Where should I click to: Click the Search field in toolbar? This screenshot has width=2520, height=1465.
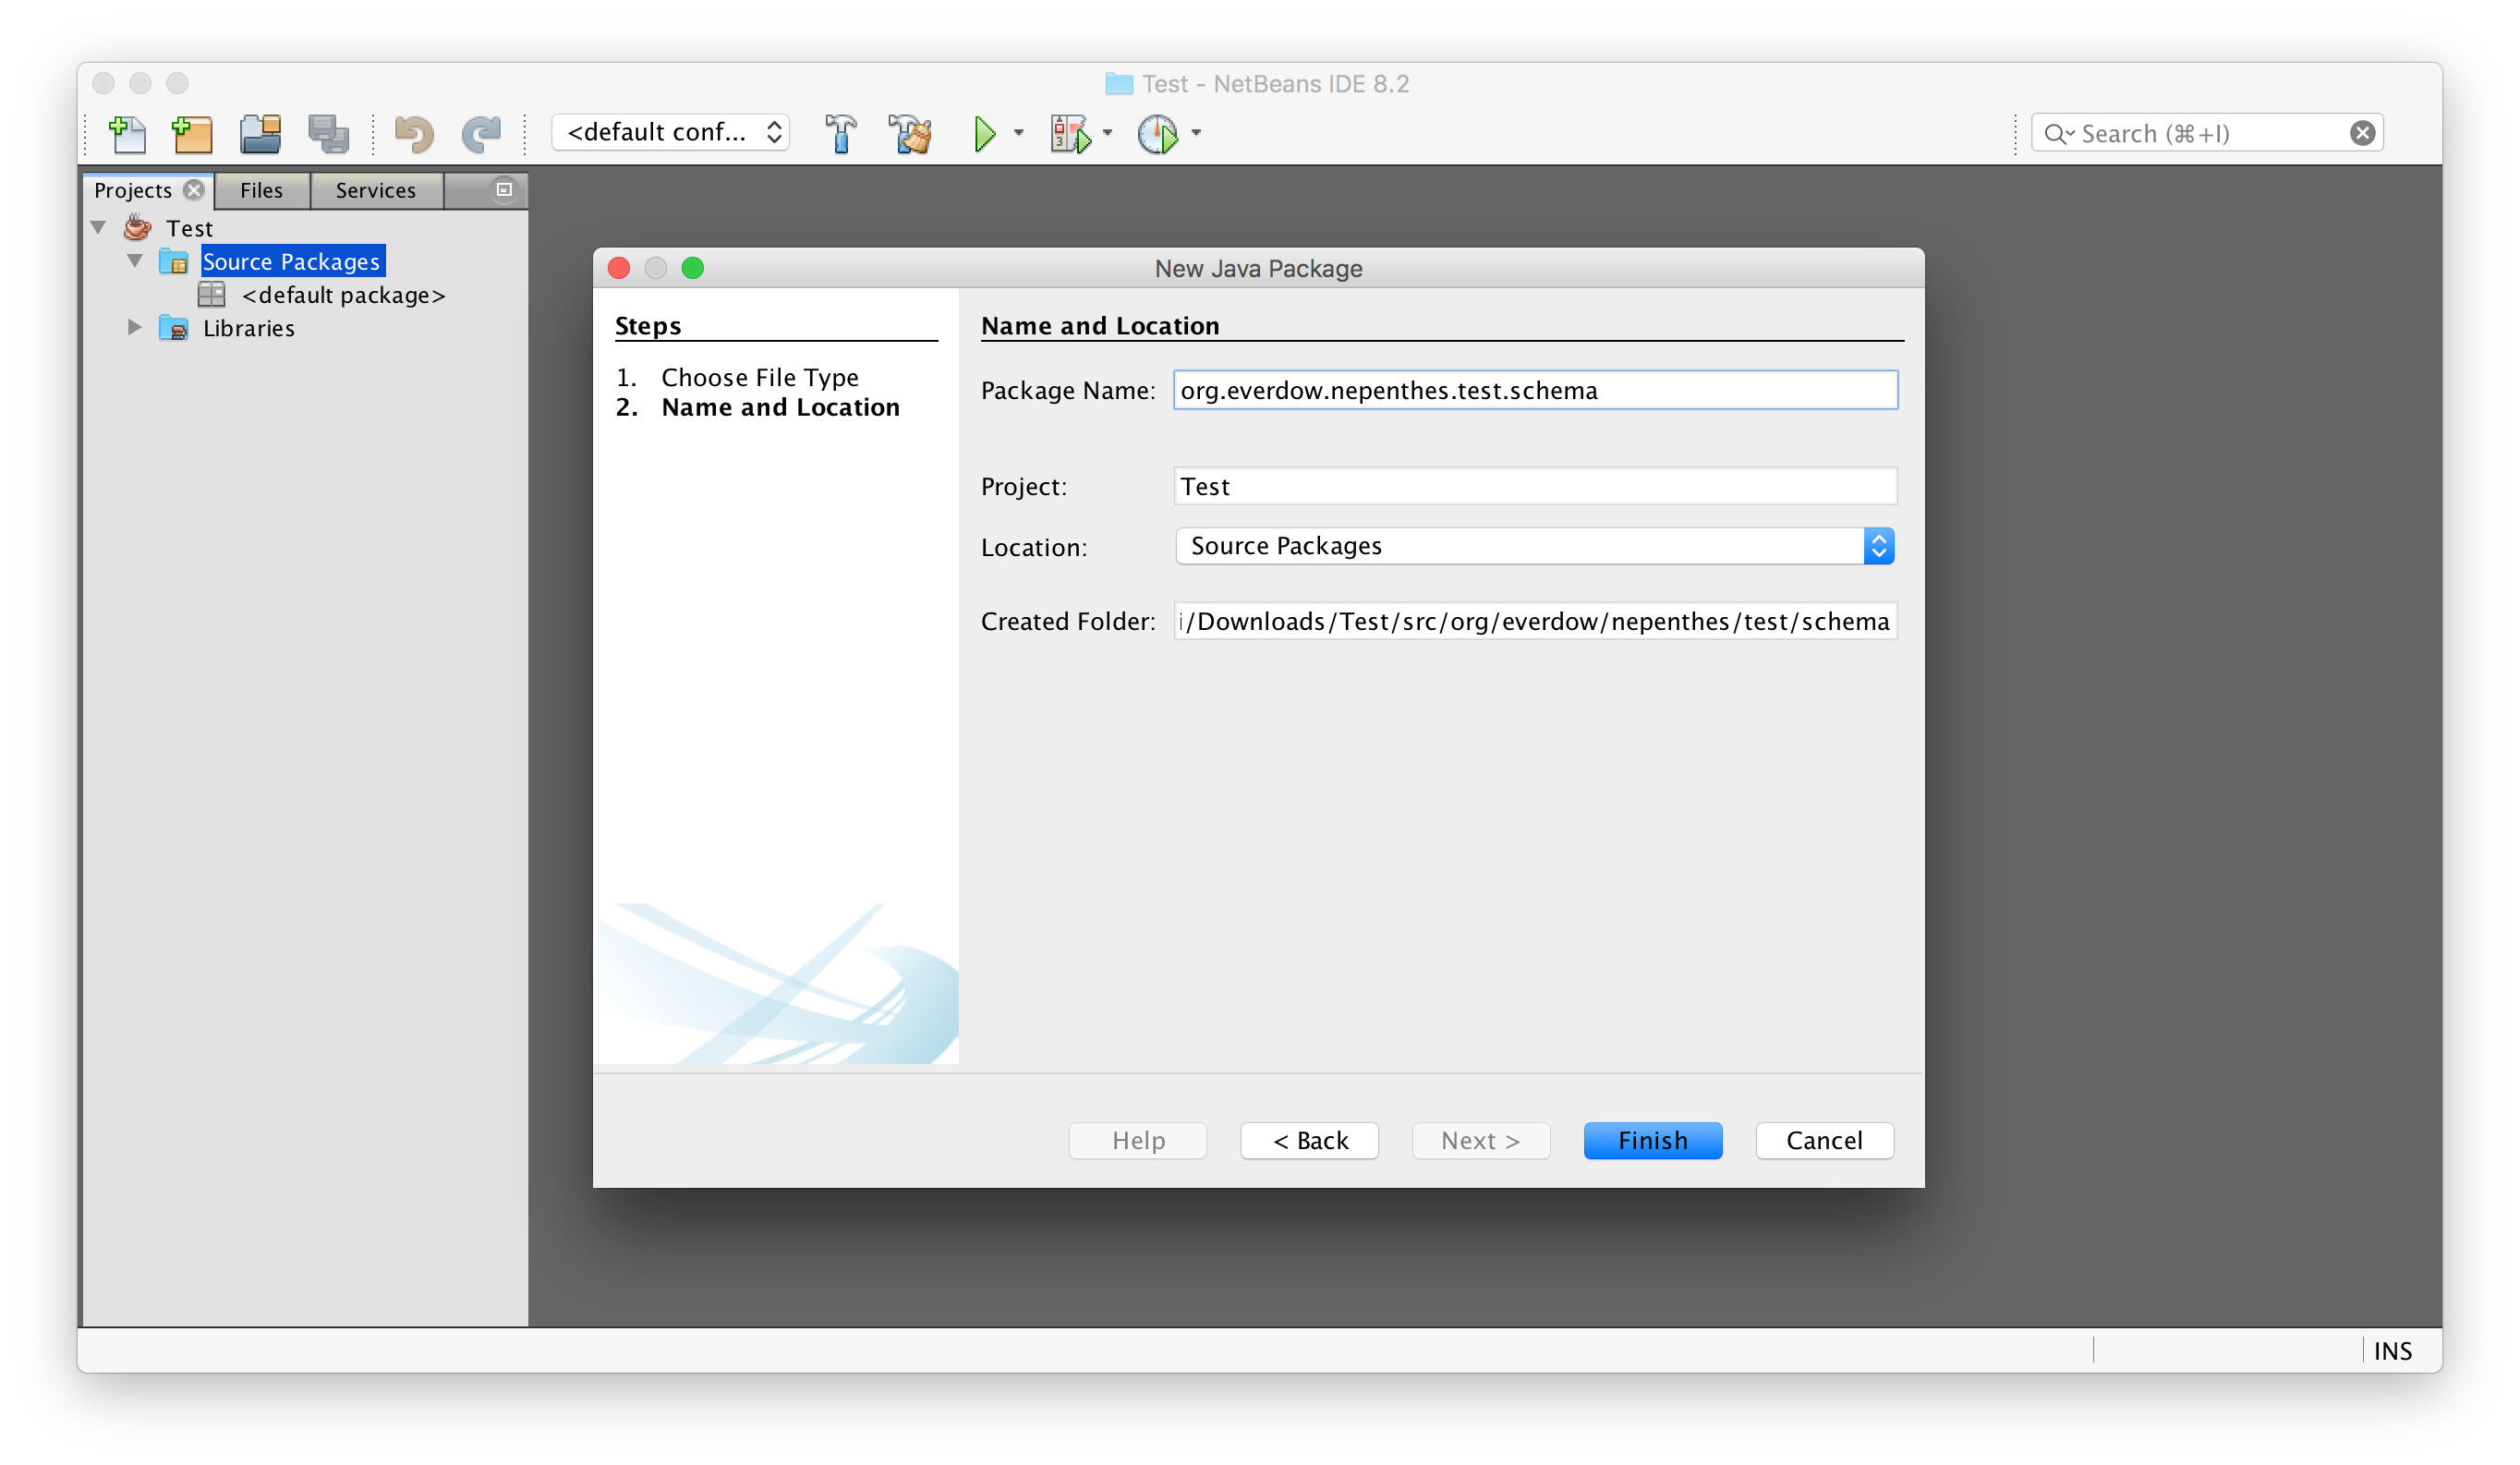2207,133
